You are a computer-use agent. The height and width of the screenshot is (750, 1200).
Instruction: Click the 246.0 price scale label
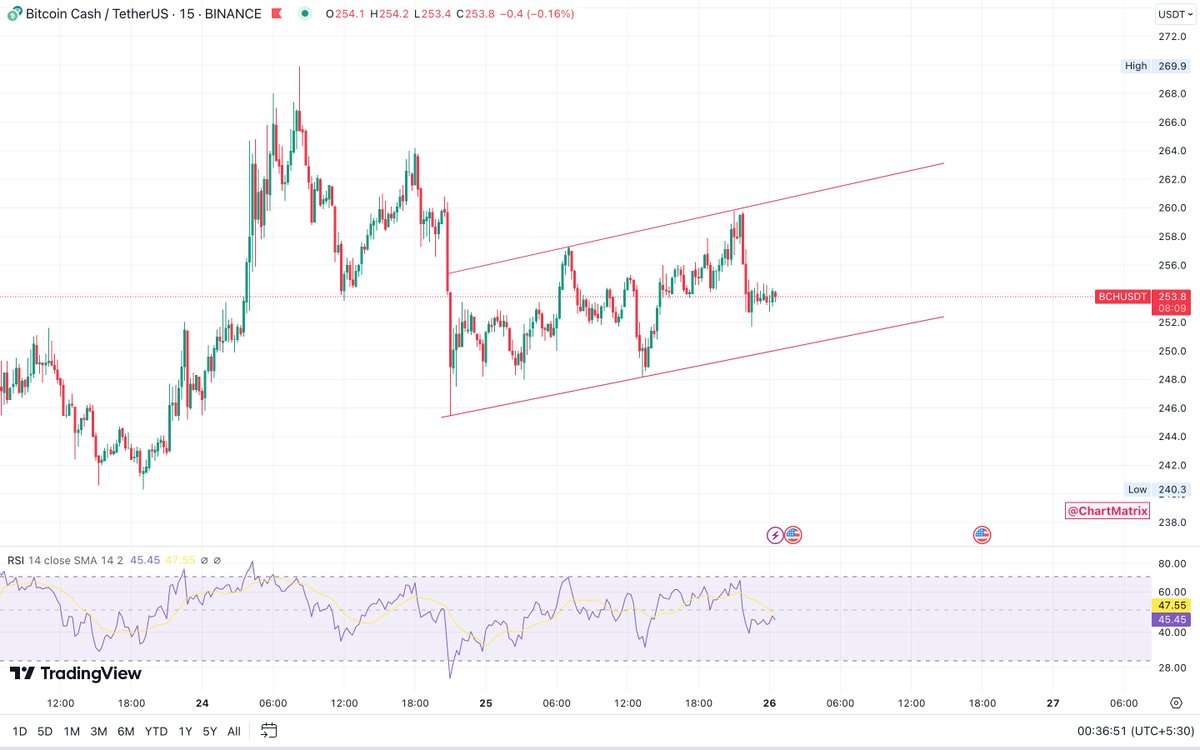pos(1172,408)
